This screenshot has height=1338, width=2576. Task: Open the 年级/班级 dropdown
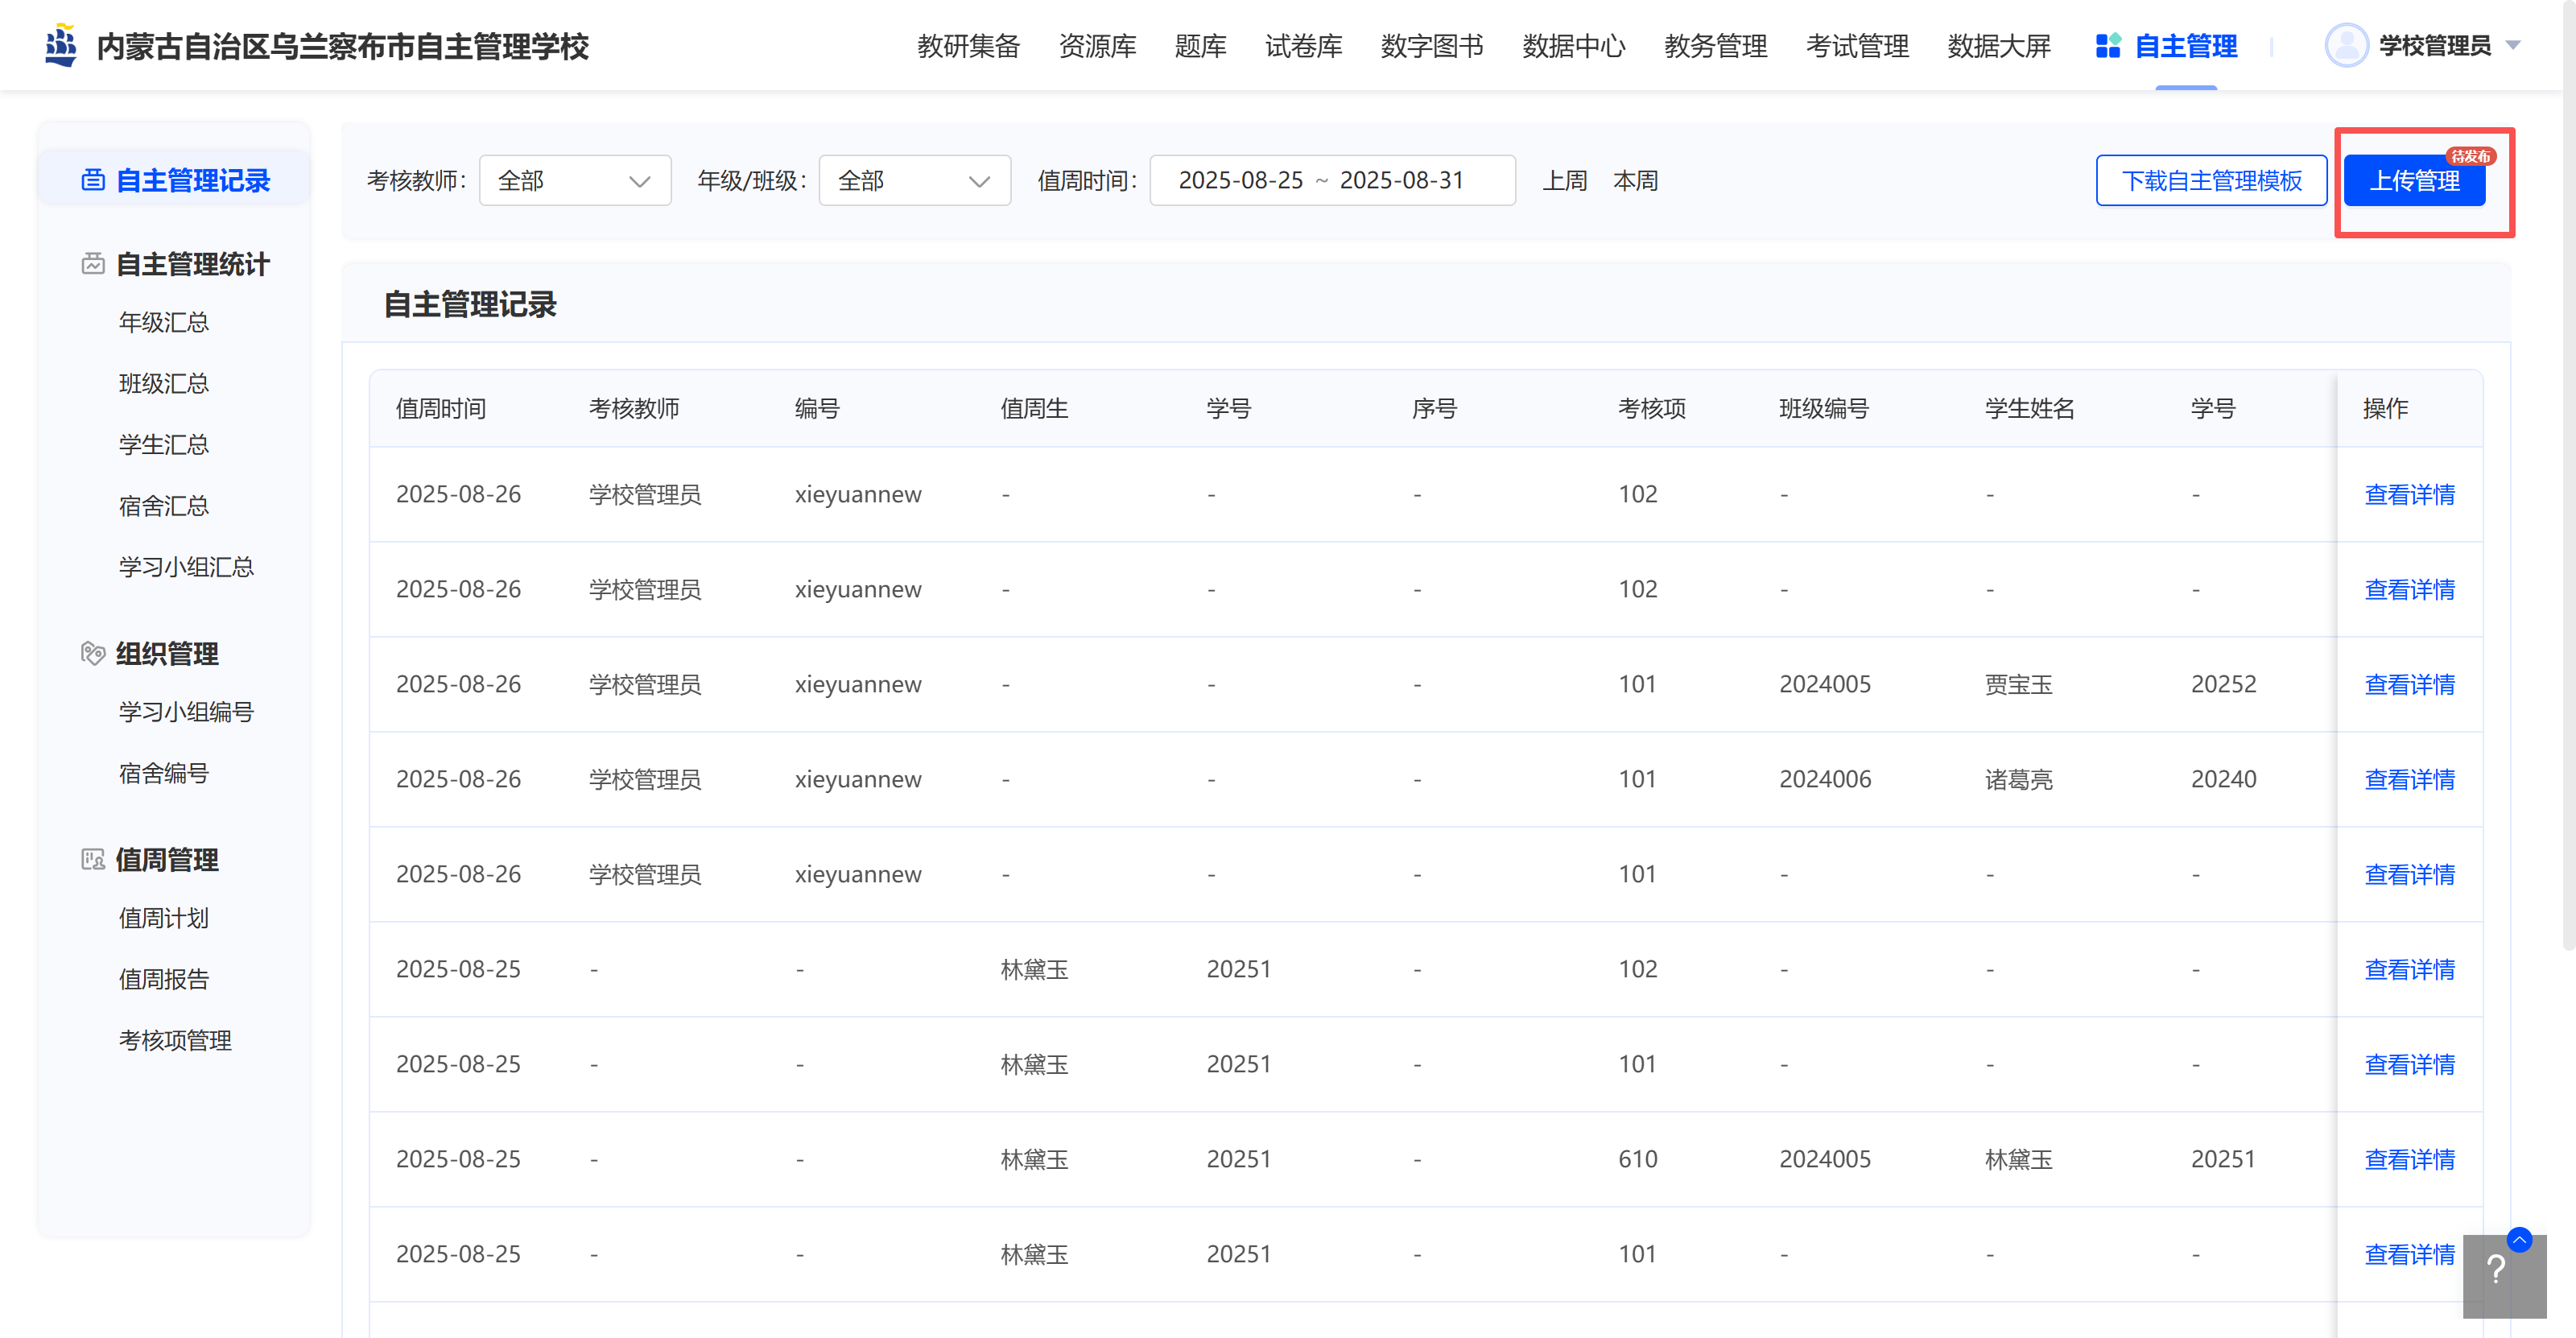point(914,181)
